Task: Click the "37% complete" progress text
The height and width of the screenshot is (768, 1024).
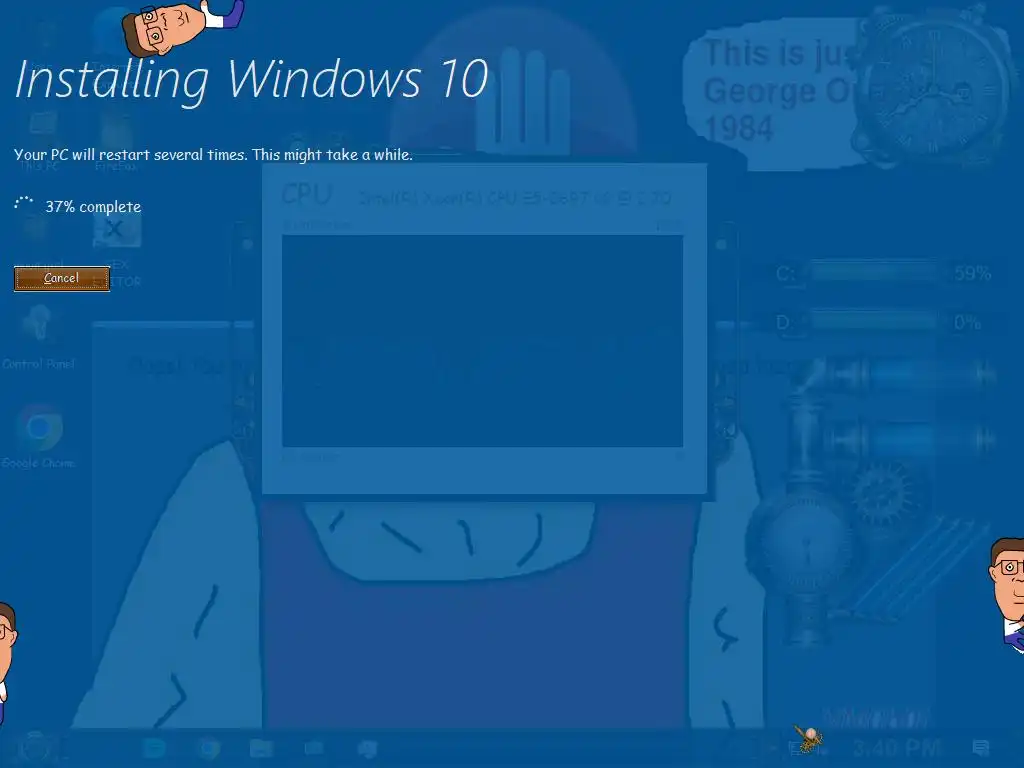Action: tap(93, 207)
